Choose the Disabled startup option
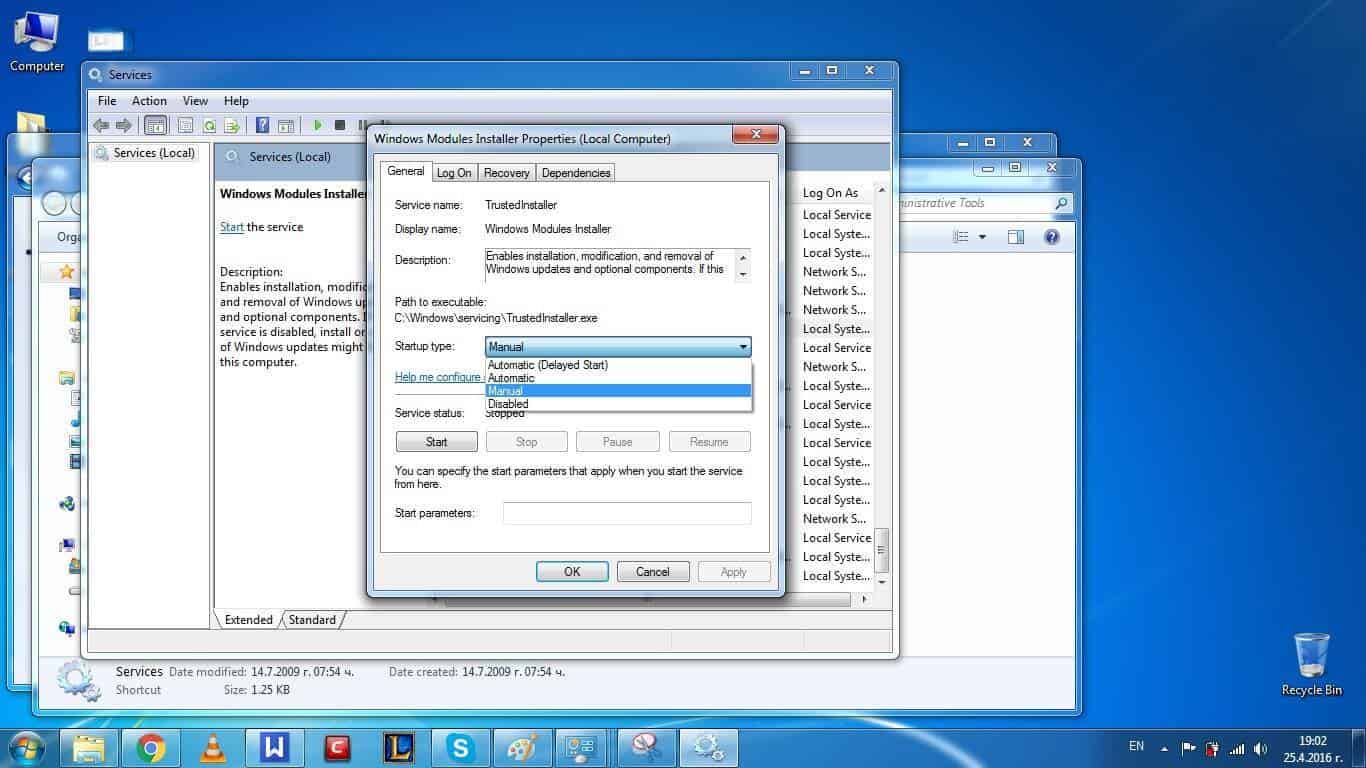This screenshot has width=1366, height=768. pyautogui.click(x=618, y=404)
